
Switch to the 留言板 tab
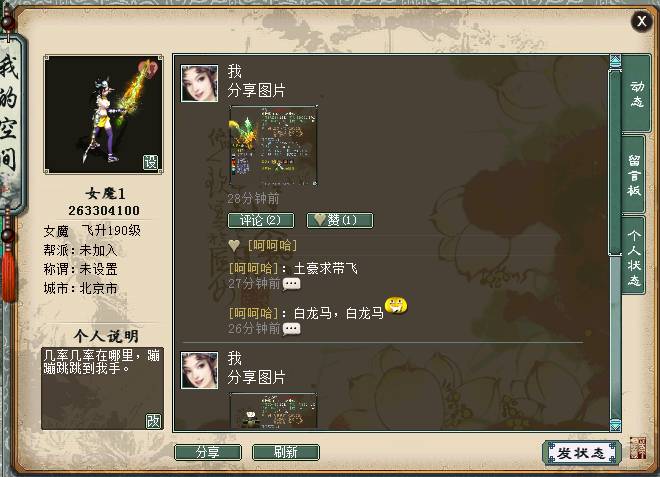(x=634, y=175)
